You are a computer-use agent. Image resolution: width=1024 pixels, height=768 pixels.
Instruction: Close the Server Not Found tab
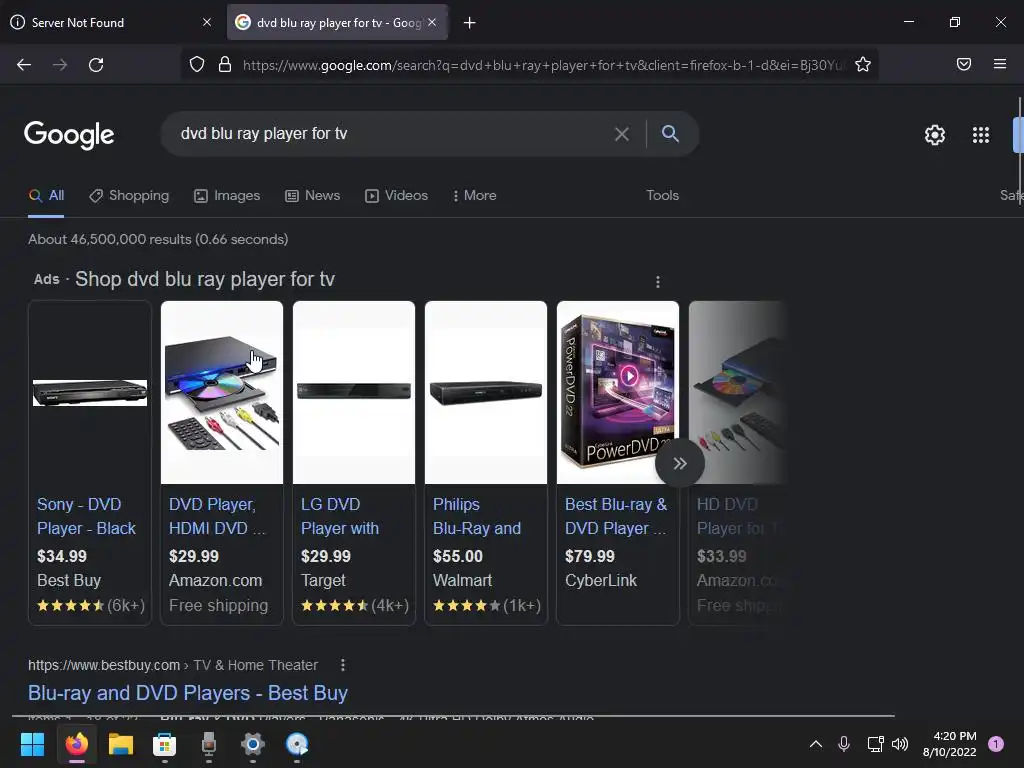coord(207,22)
